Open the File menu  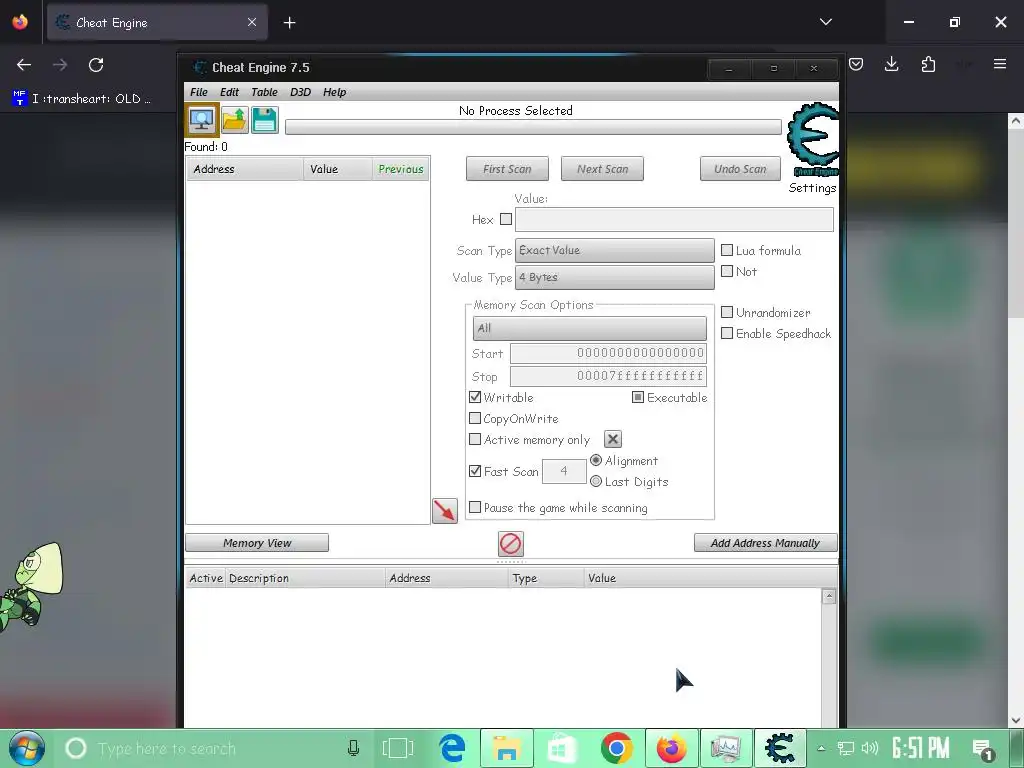click(199, 92)
